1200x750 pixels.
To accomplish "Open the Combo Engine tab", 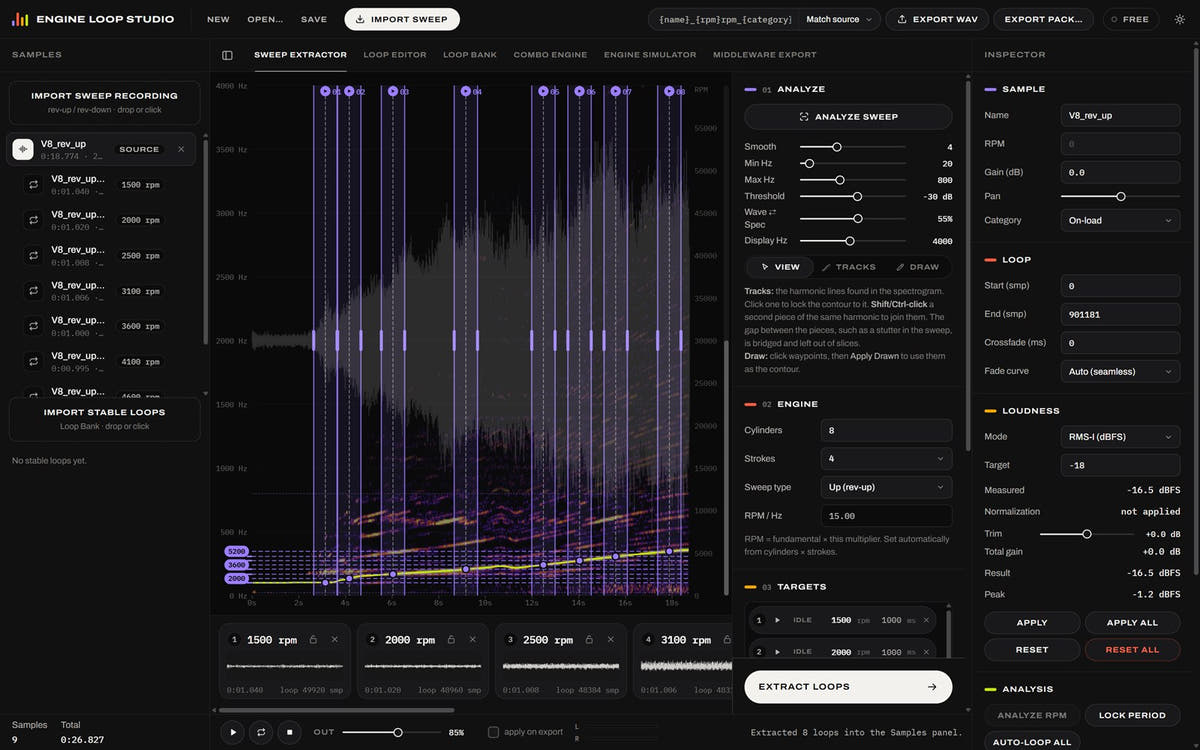I will coord(550,55).
